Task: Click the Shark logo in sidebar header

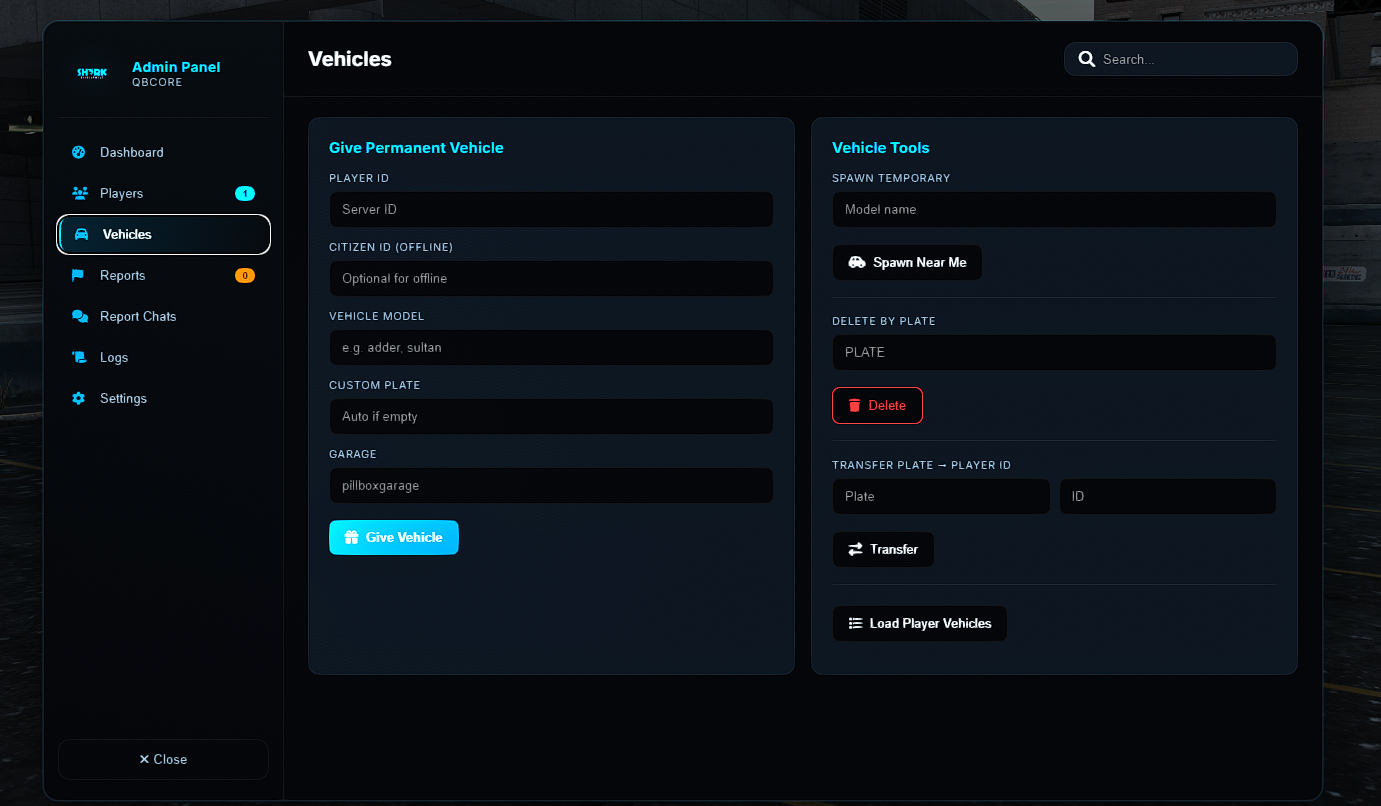Action: pyautogui.click(x=92, y=73)
